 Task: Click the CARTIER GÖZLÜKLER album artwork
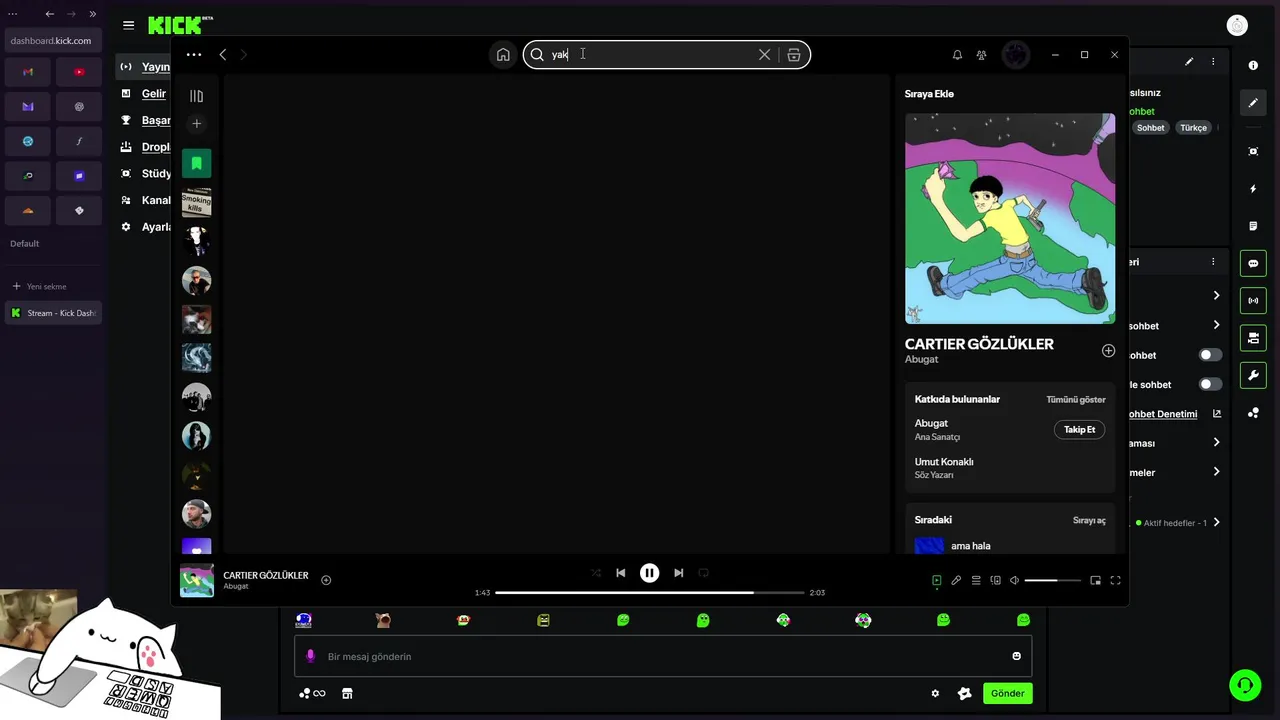pyautogui.click(x=1010, y=218)
